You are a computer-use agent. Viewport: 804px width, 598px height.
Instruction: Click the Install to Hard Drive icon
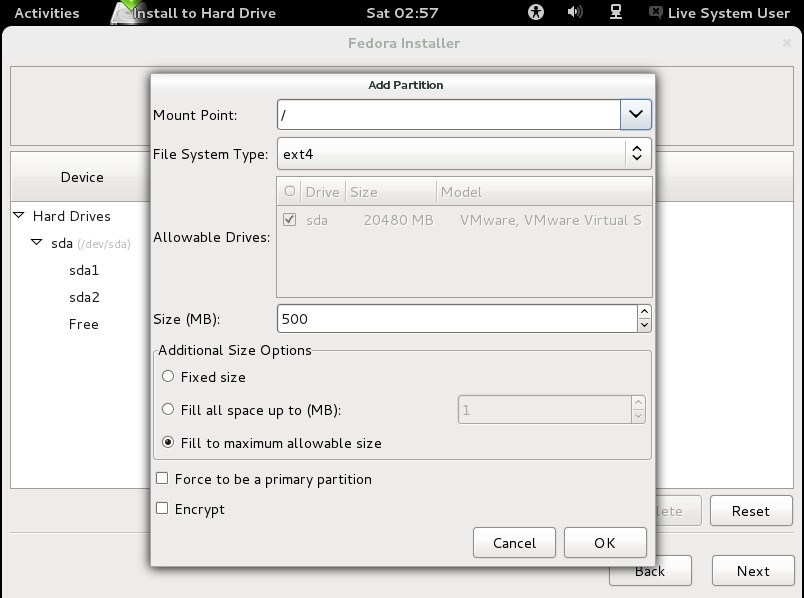tap(124, 13)
